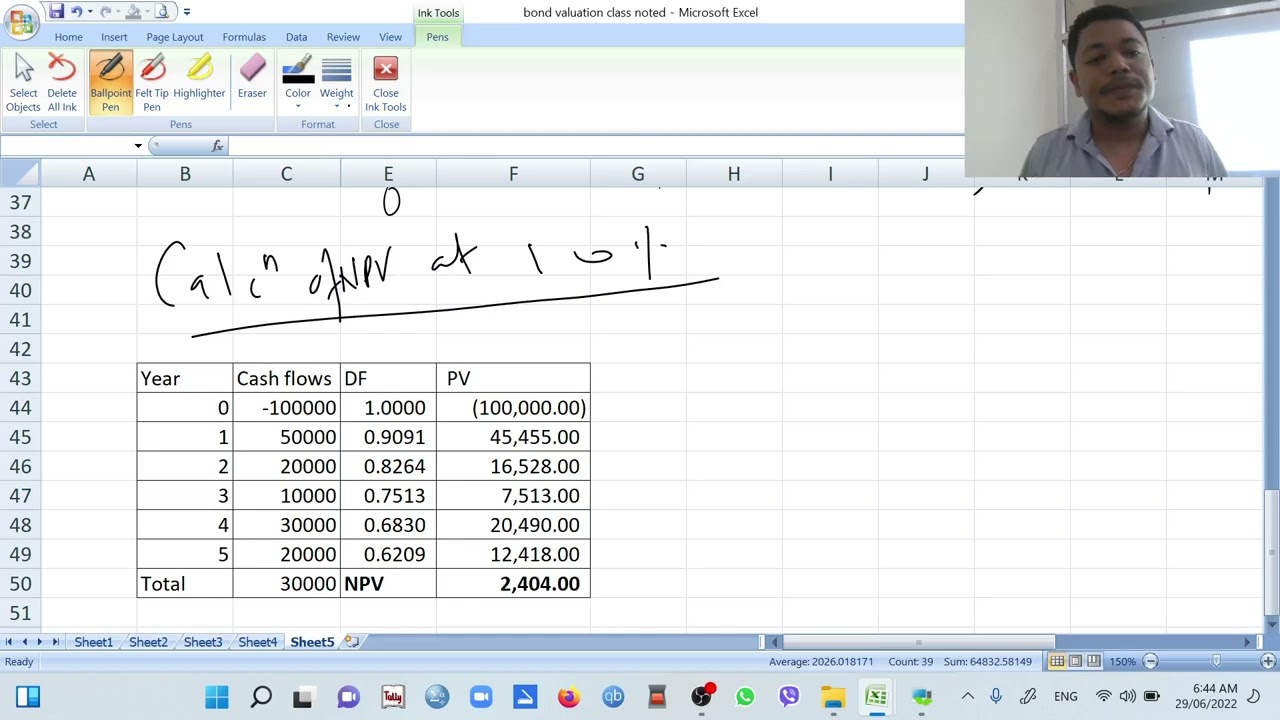Switch to Sheet1 tab
The image size is (1280, 720).
tap(93, 642)
